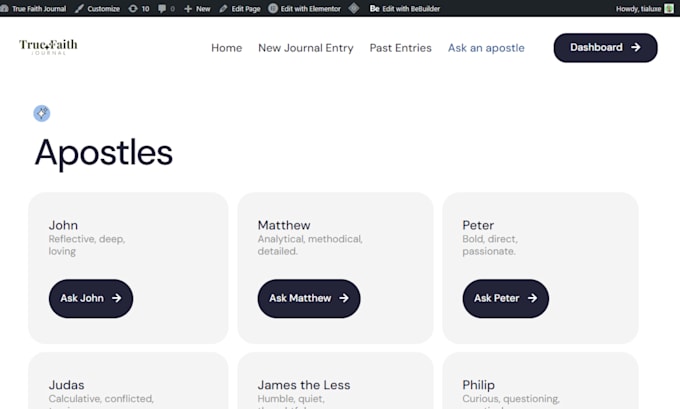The height and width of the screenshot is (409, 680).
Task: Click the Peter card title
Action: (x=478, y=225)
